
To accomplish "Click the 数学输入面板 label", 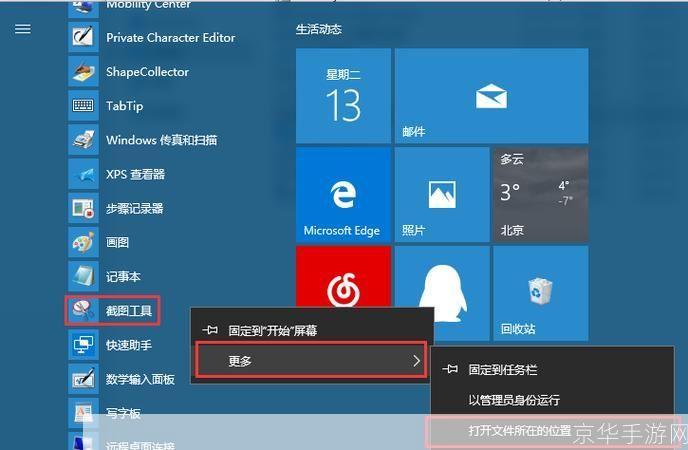I will pyautogui.click(x=140, y=379).
